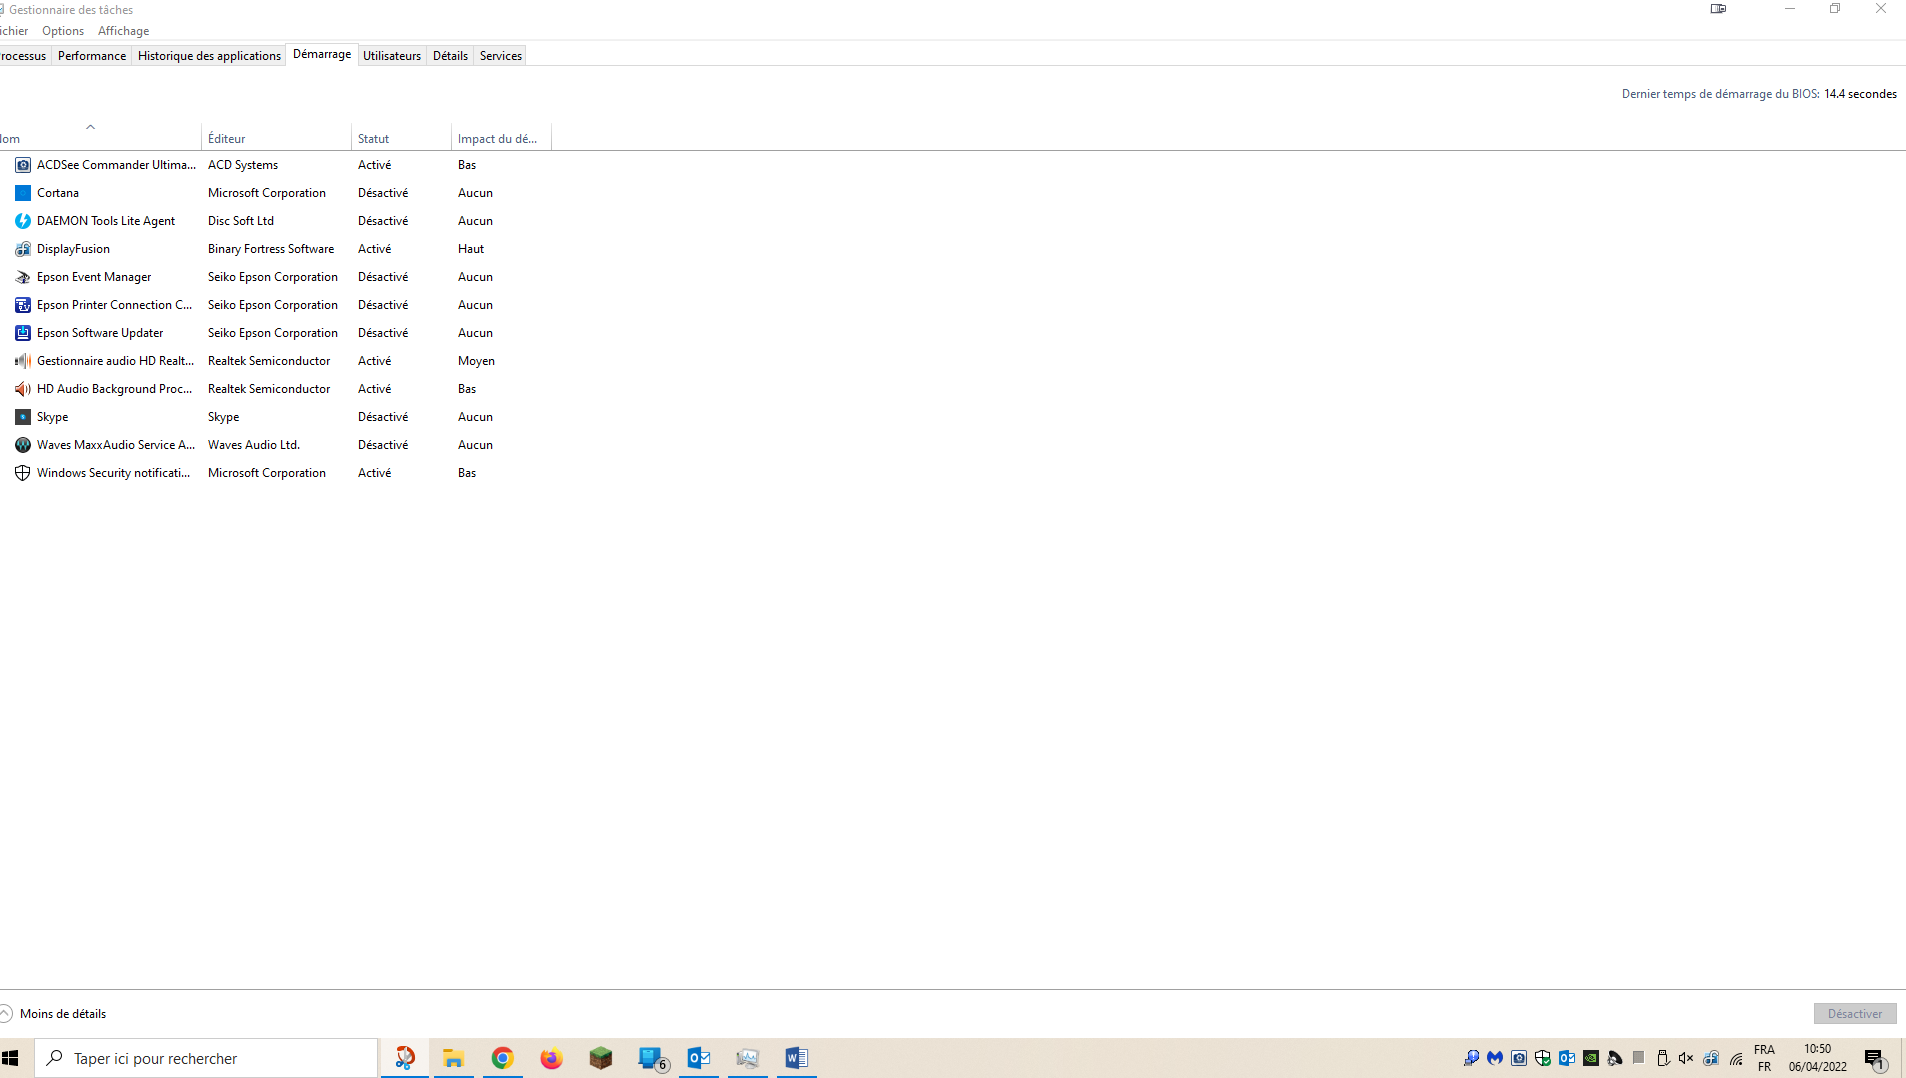Image resolution: width=1906 pixels, height=1078 pixels.
Task: Click the Windows Start button
Action: coord(10,1058)
